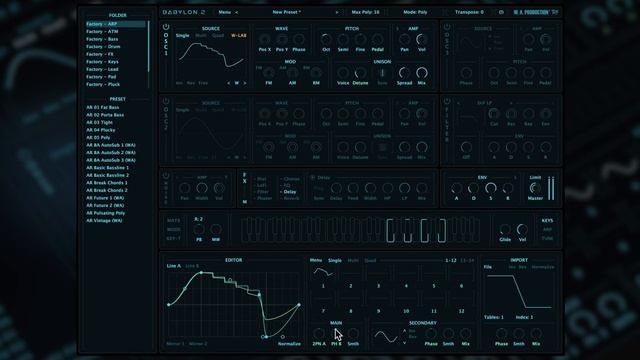Image resolution: width=640 pixels, height=360 pixels.
Task: Click the keyboard Vol knob
Action: (x=522, y=229)
